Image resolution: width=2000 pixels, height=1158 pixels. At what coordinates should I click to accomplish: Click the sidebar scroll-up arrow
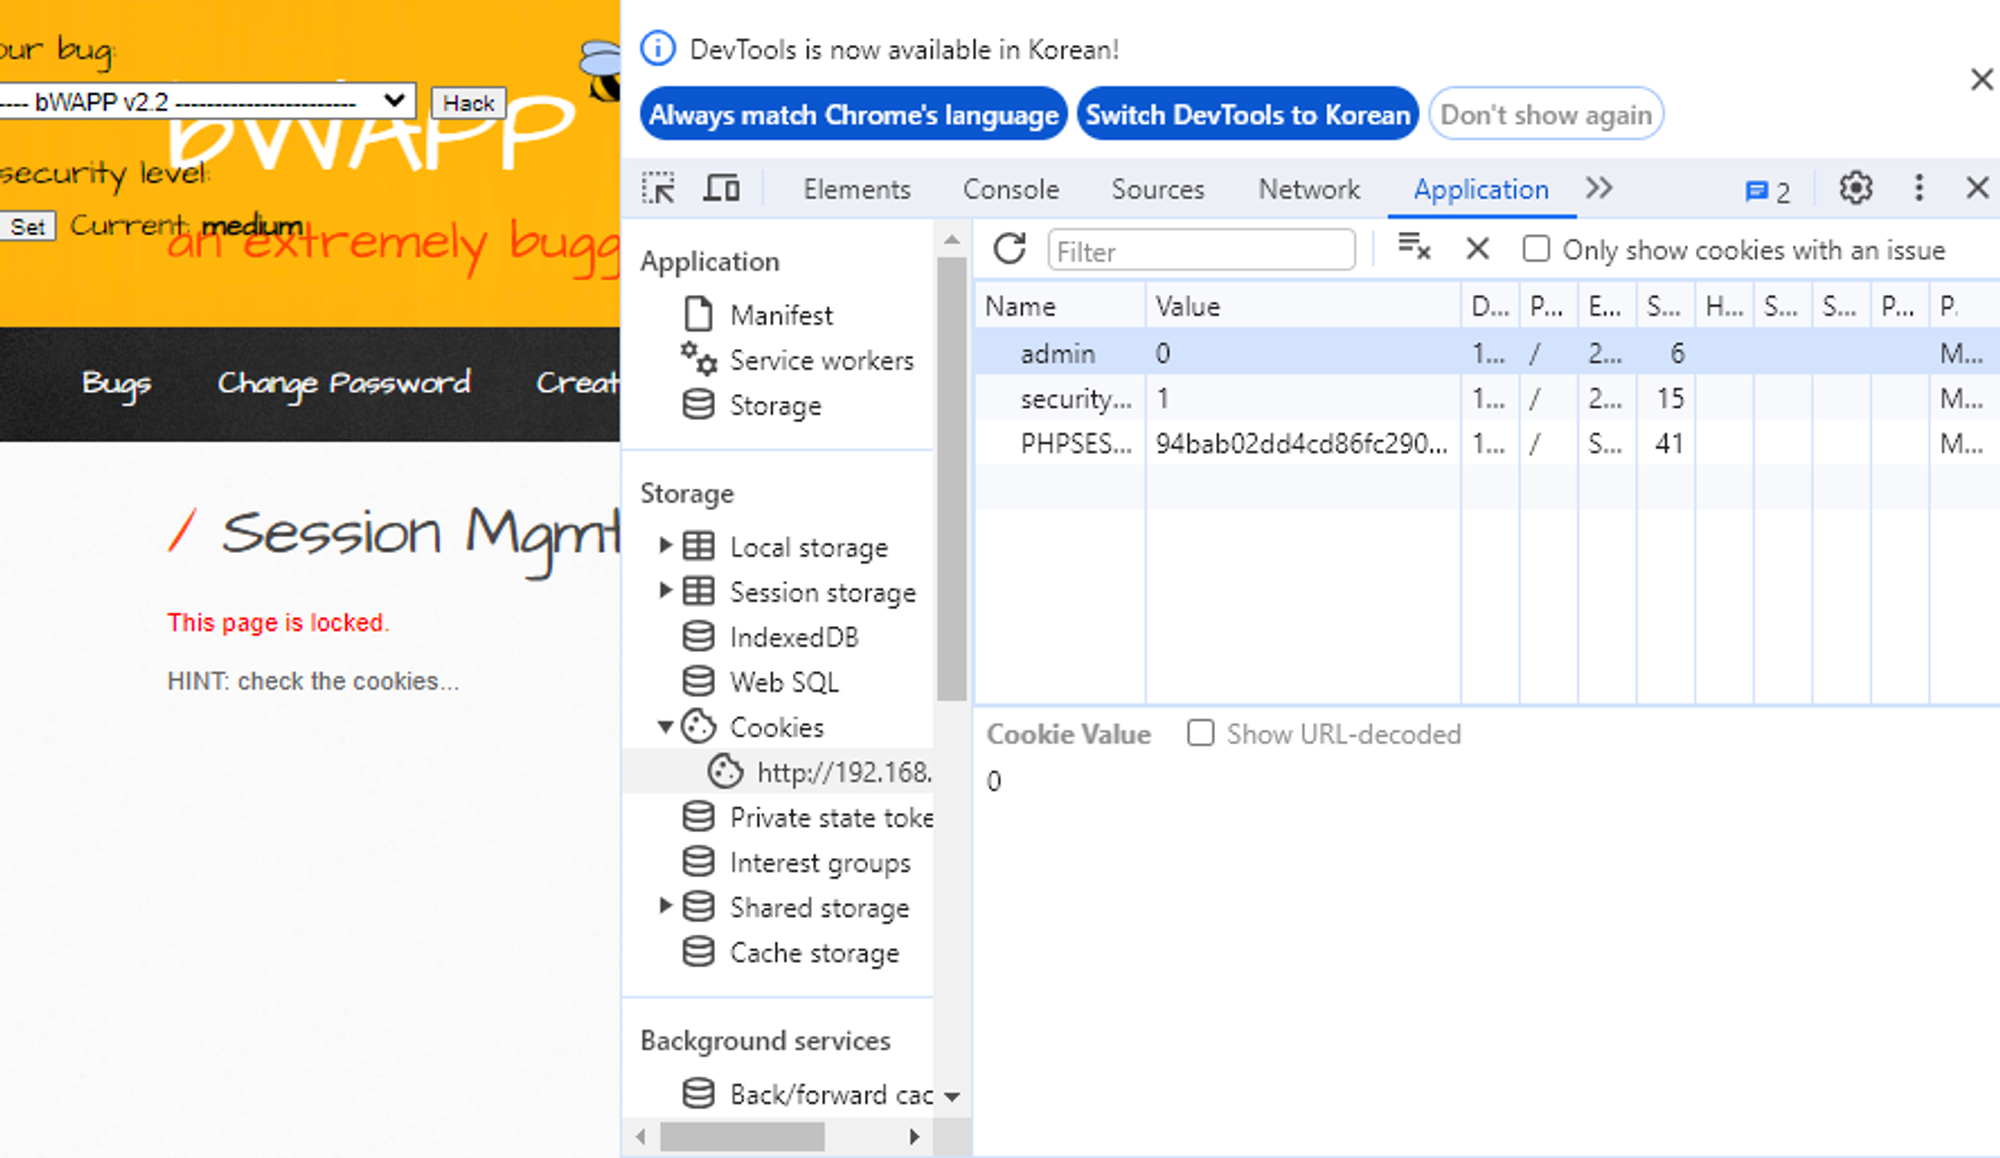point(952,240)
